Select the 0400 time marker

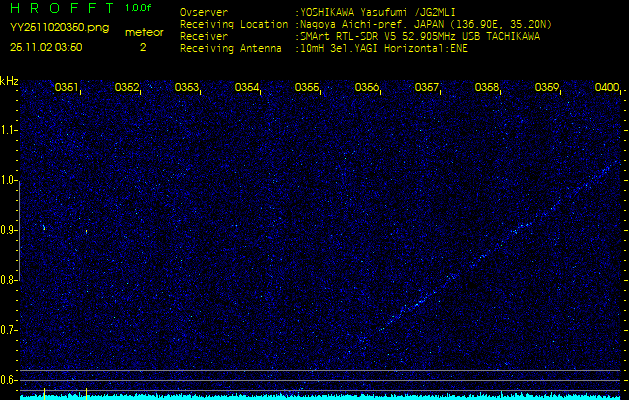coord(606,88)
